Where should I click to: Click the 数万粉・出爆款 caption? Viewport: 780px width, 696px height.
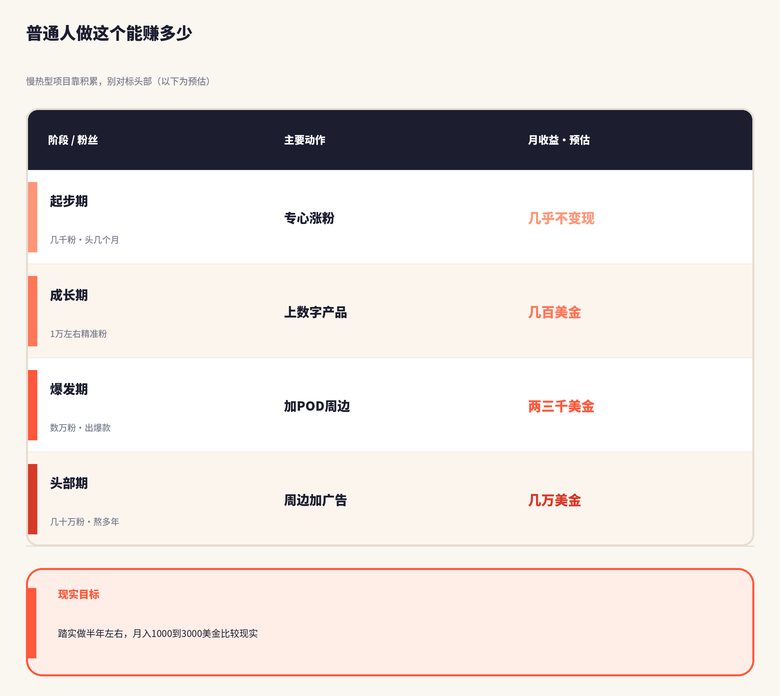point(80,428)
